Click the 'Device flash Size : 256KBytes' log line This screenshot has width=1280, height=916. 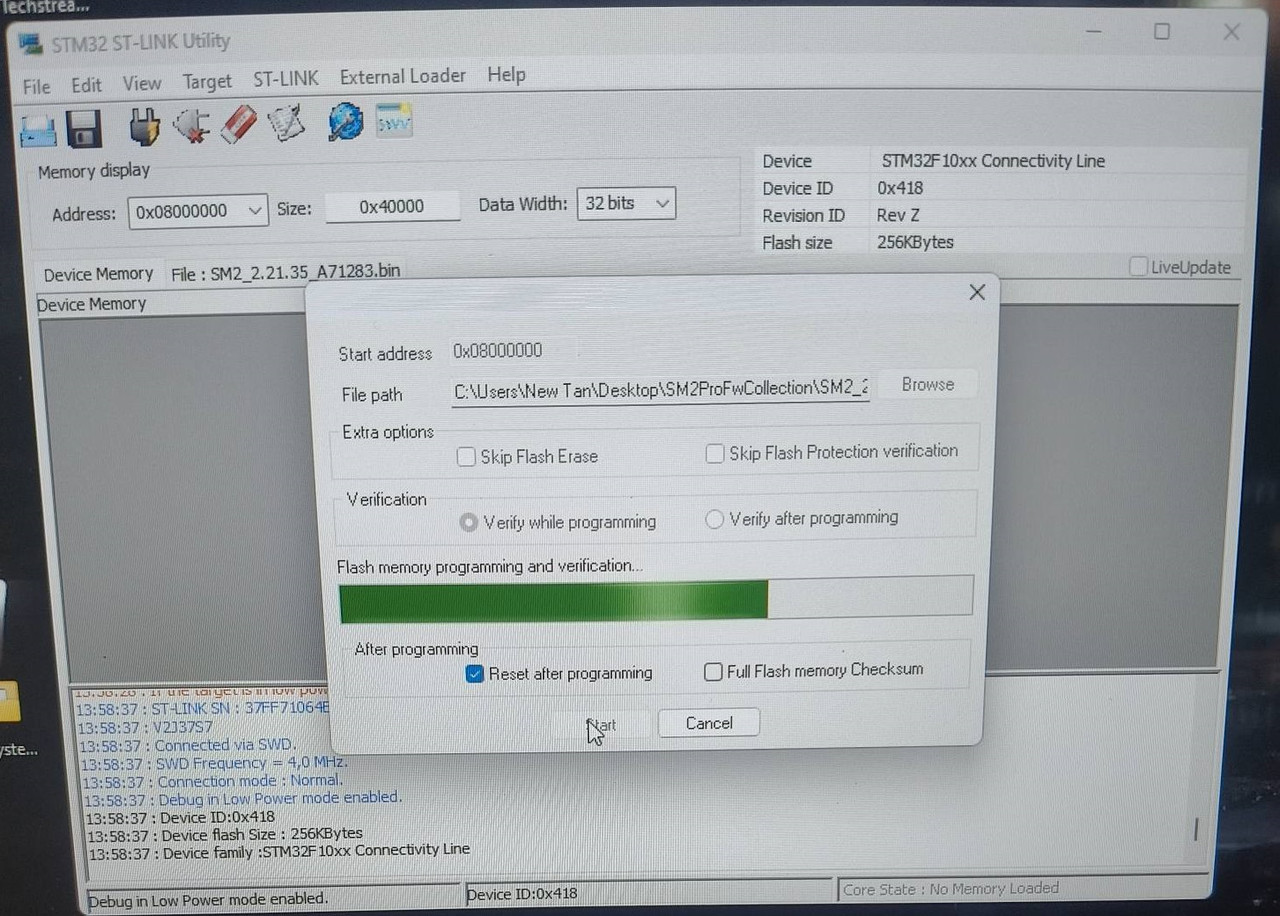[x=225, y=834]
